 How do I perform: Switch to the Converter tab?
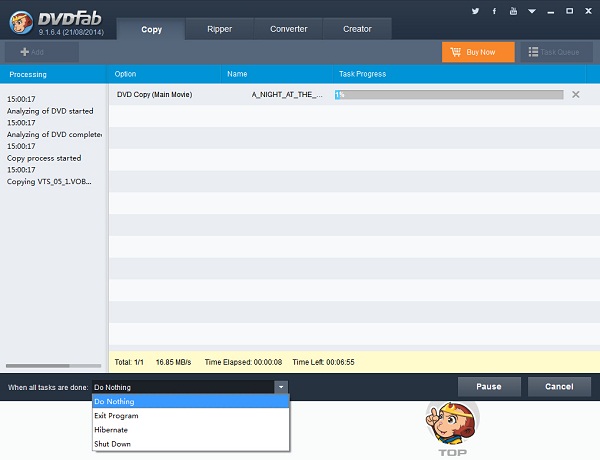[289, 29]
